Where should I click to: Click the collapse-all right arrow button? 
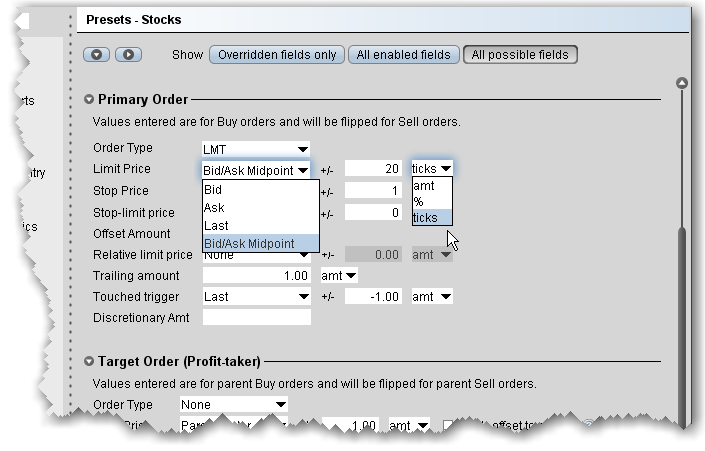[x=128, y=55]
